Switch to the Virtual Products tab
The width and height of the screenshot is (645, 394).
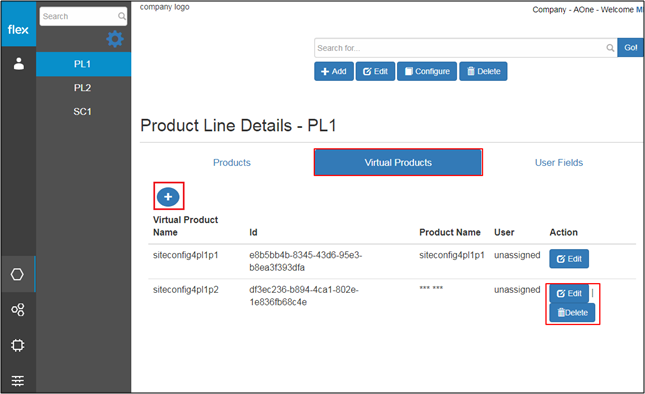pos(398,162)
